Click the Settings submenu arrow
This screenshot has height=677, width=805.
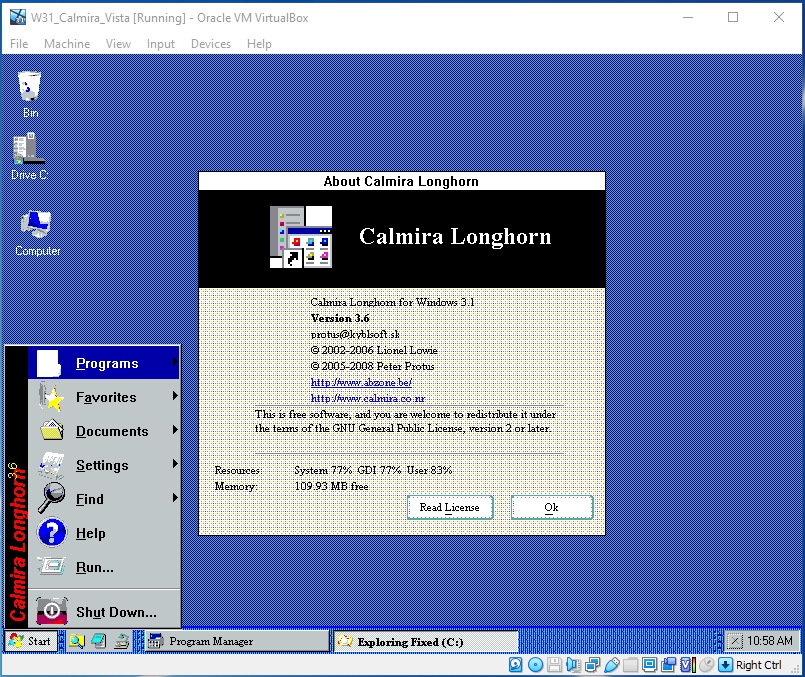tap(175, 463)
